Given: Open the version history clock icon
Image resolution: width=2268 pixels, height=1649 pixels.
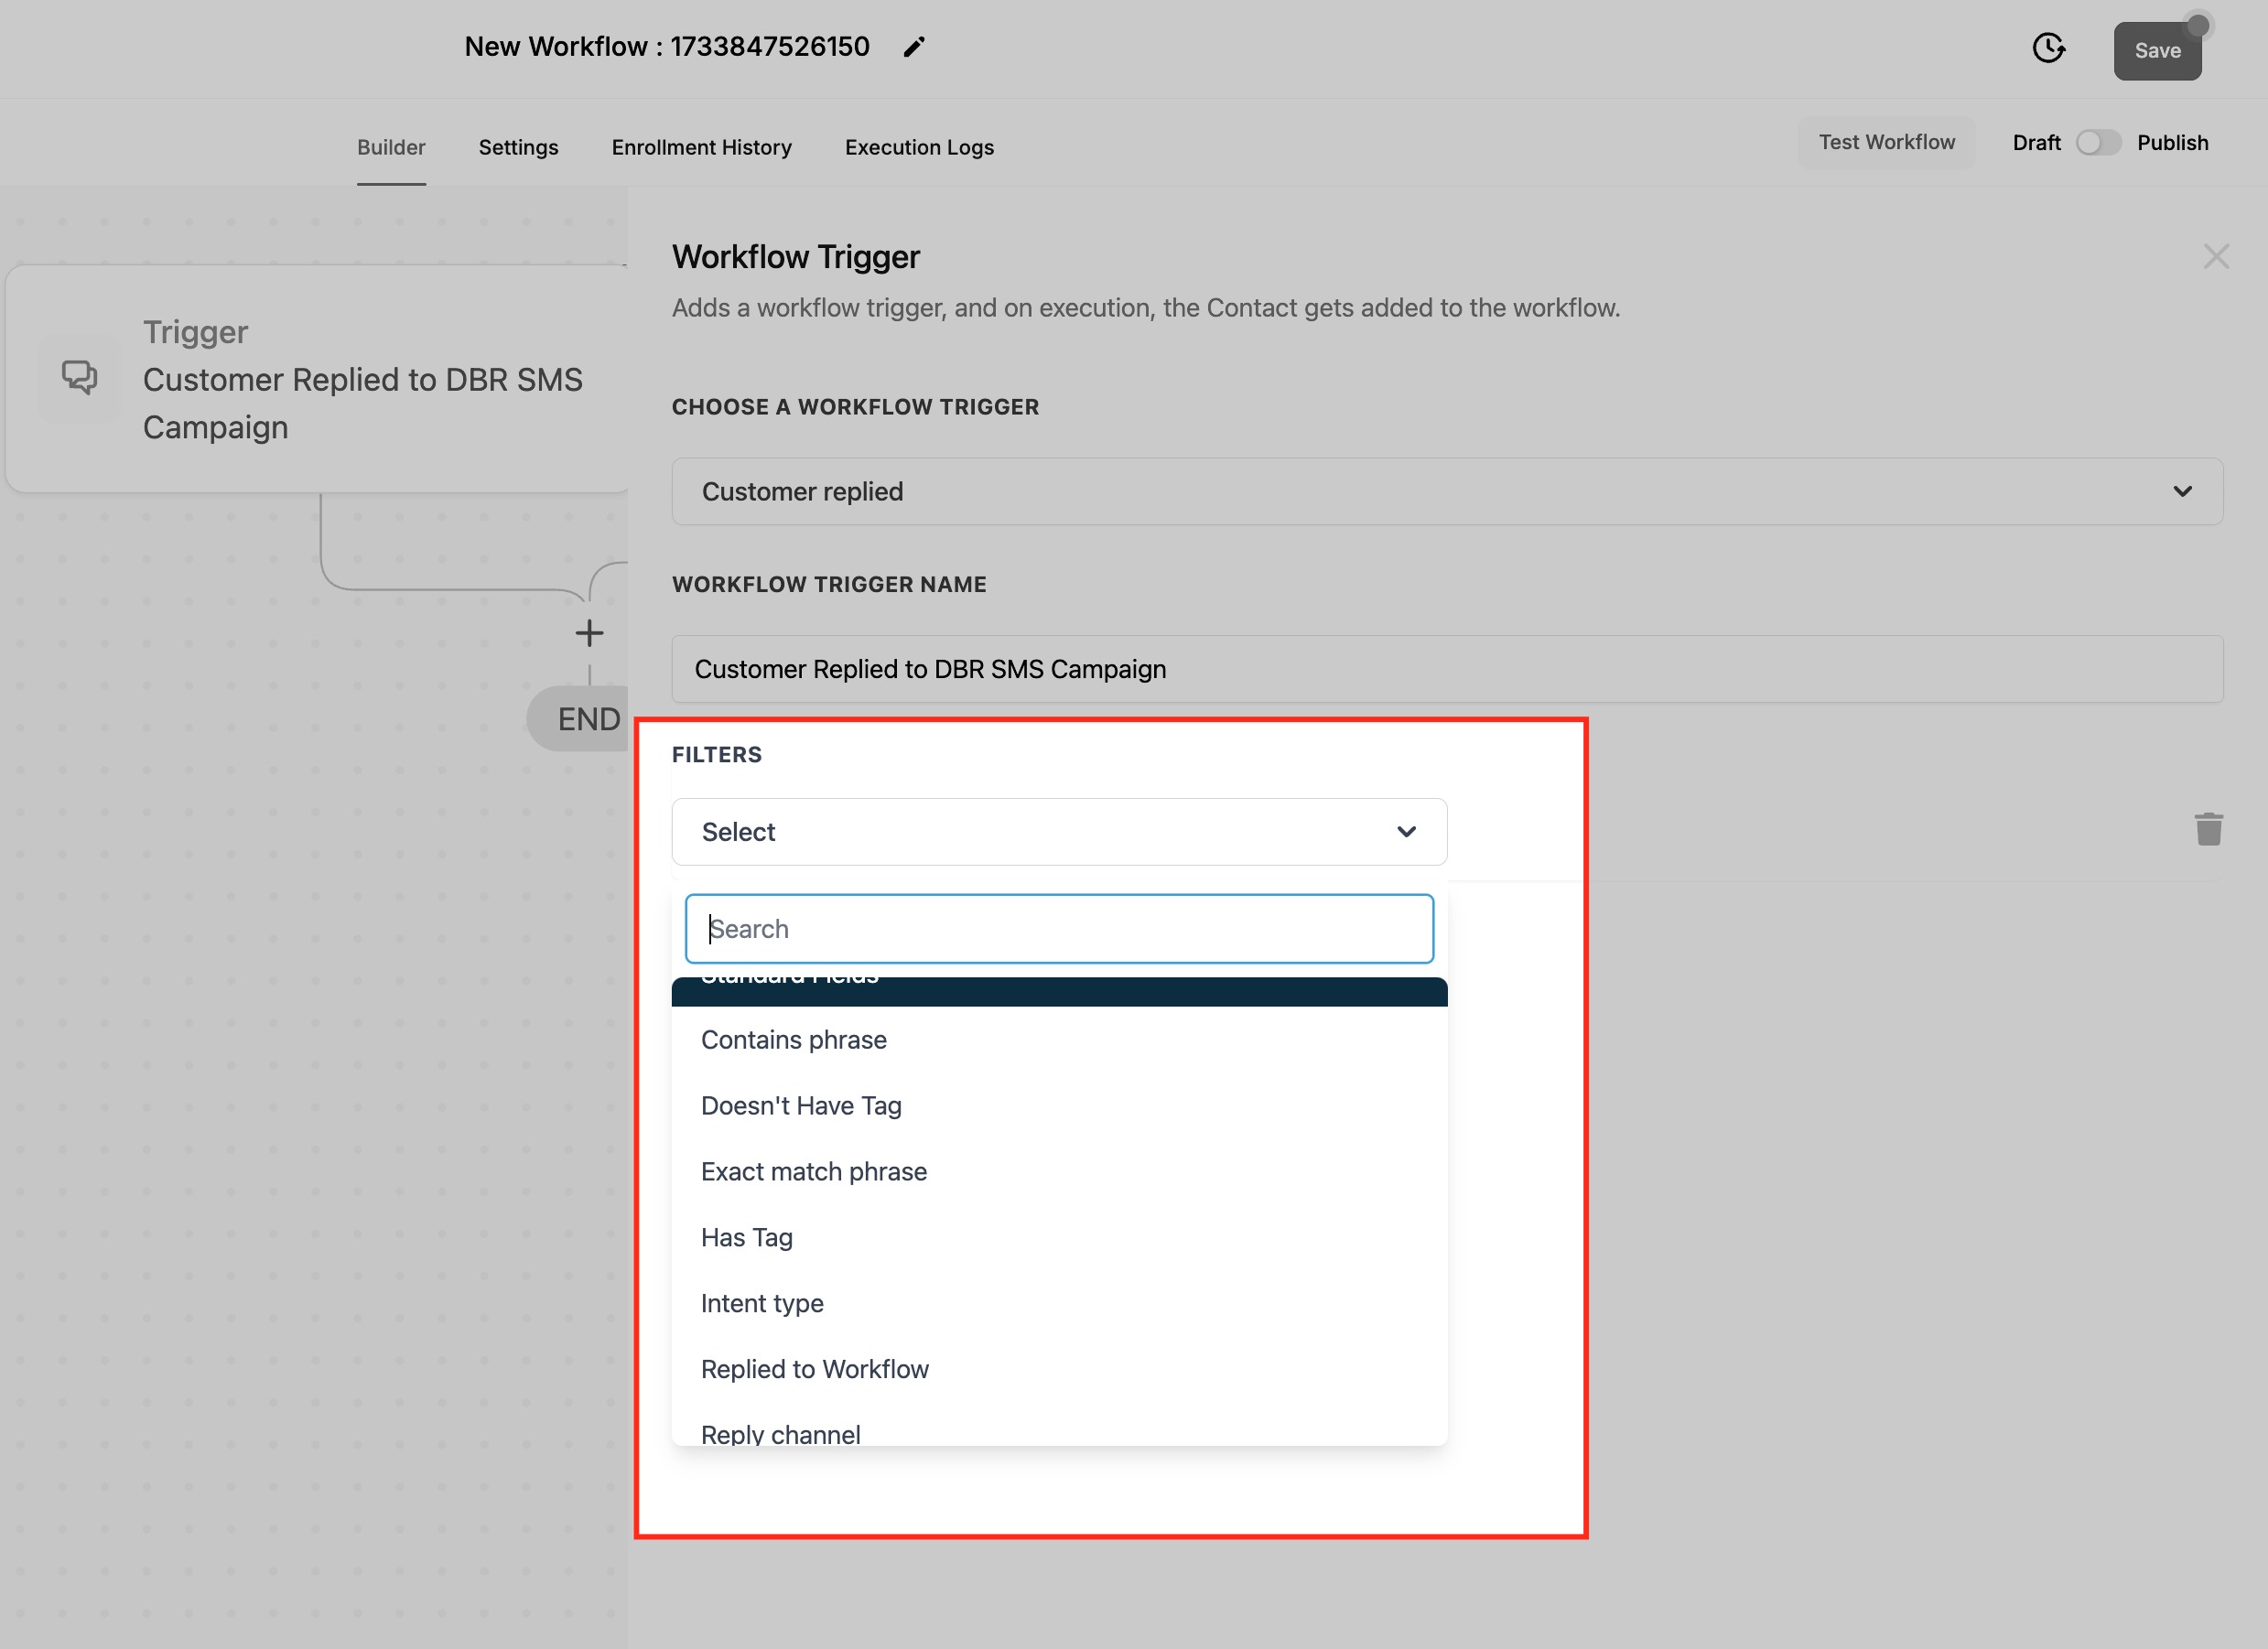Looking at the screenshot, I should coord(2048,48).
